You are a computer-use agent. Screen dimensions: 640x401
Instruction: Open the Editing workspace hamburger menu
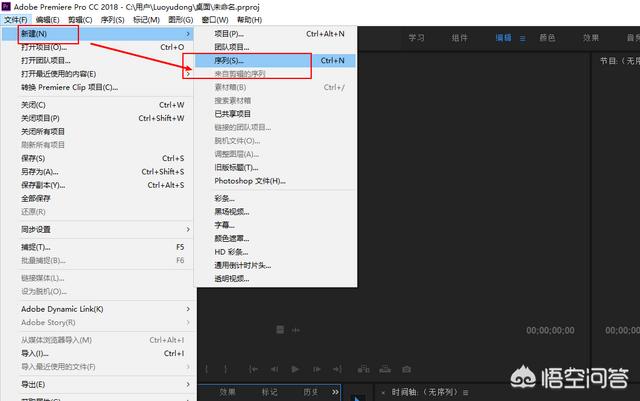pos(522,38)
